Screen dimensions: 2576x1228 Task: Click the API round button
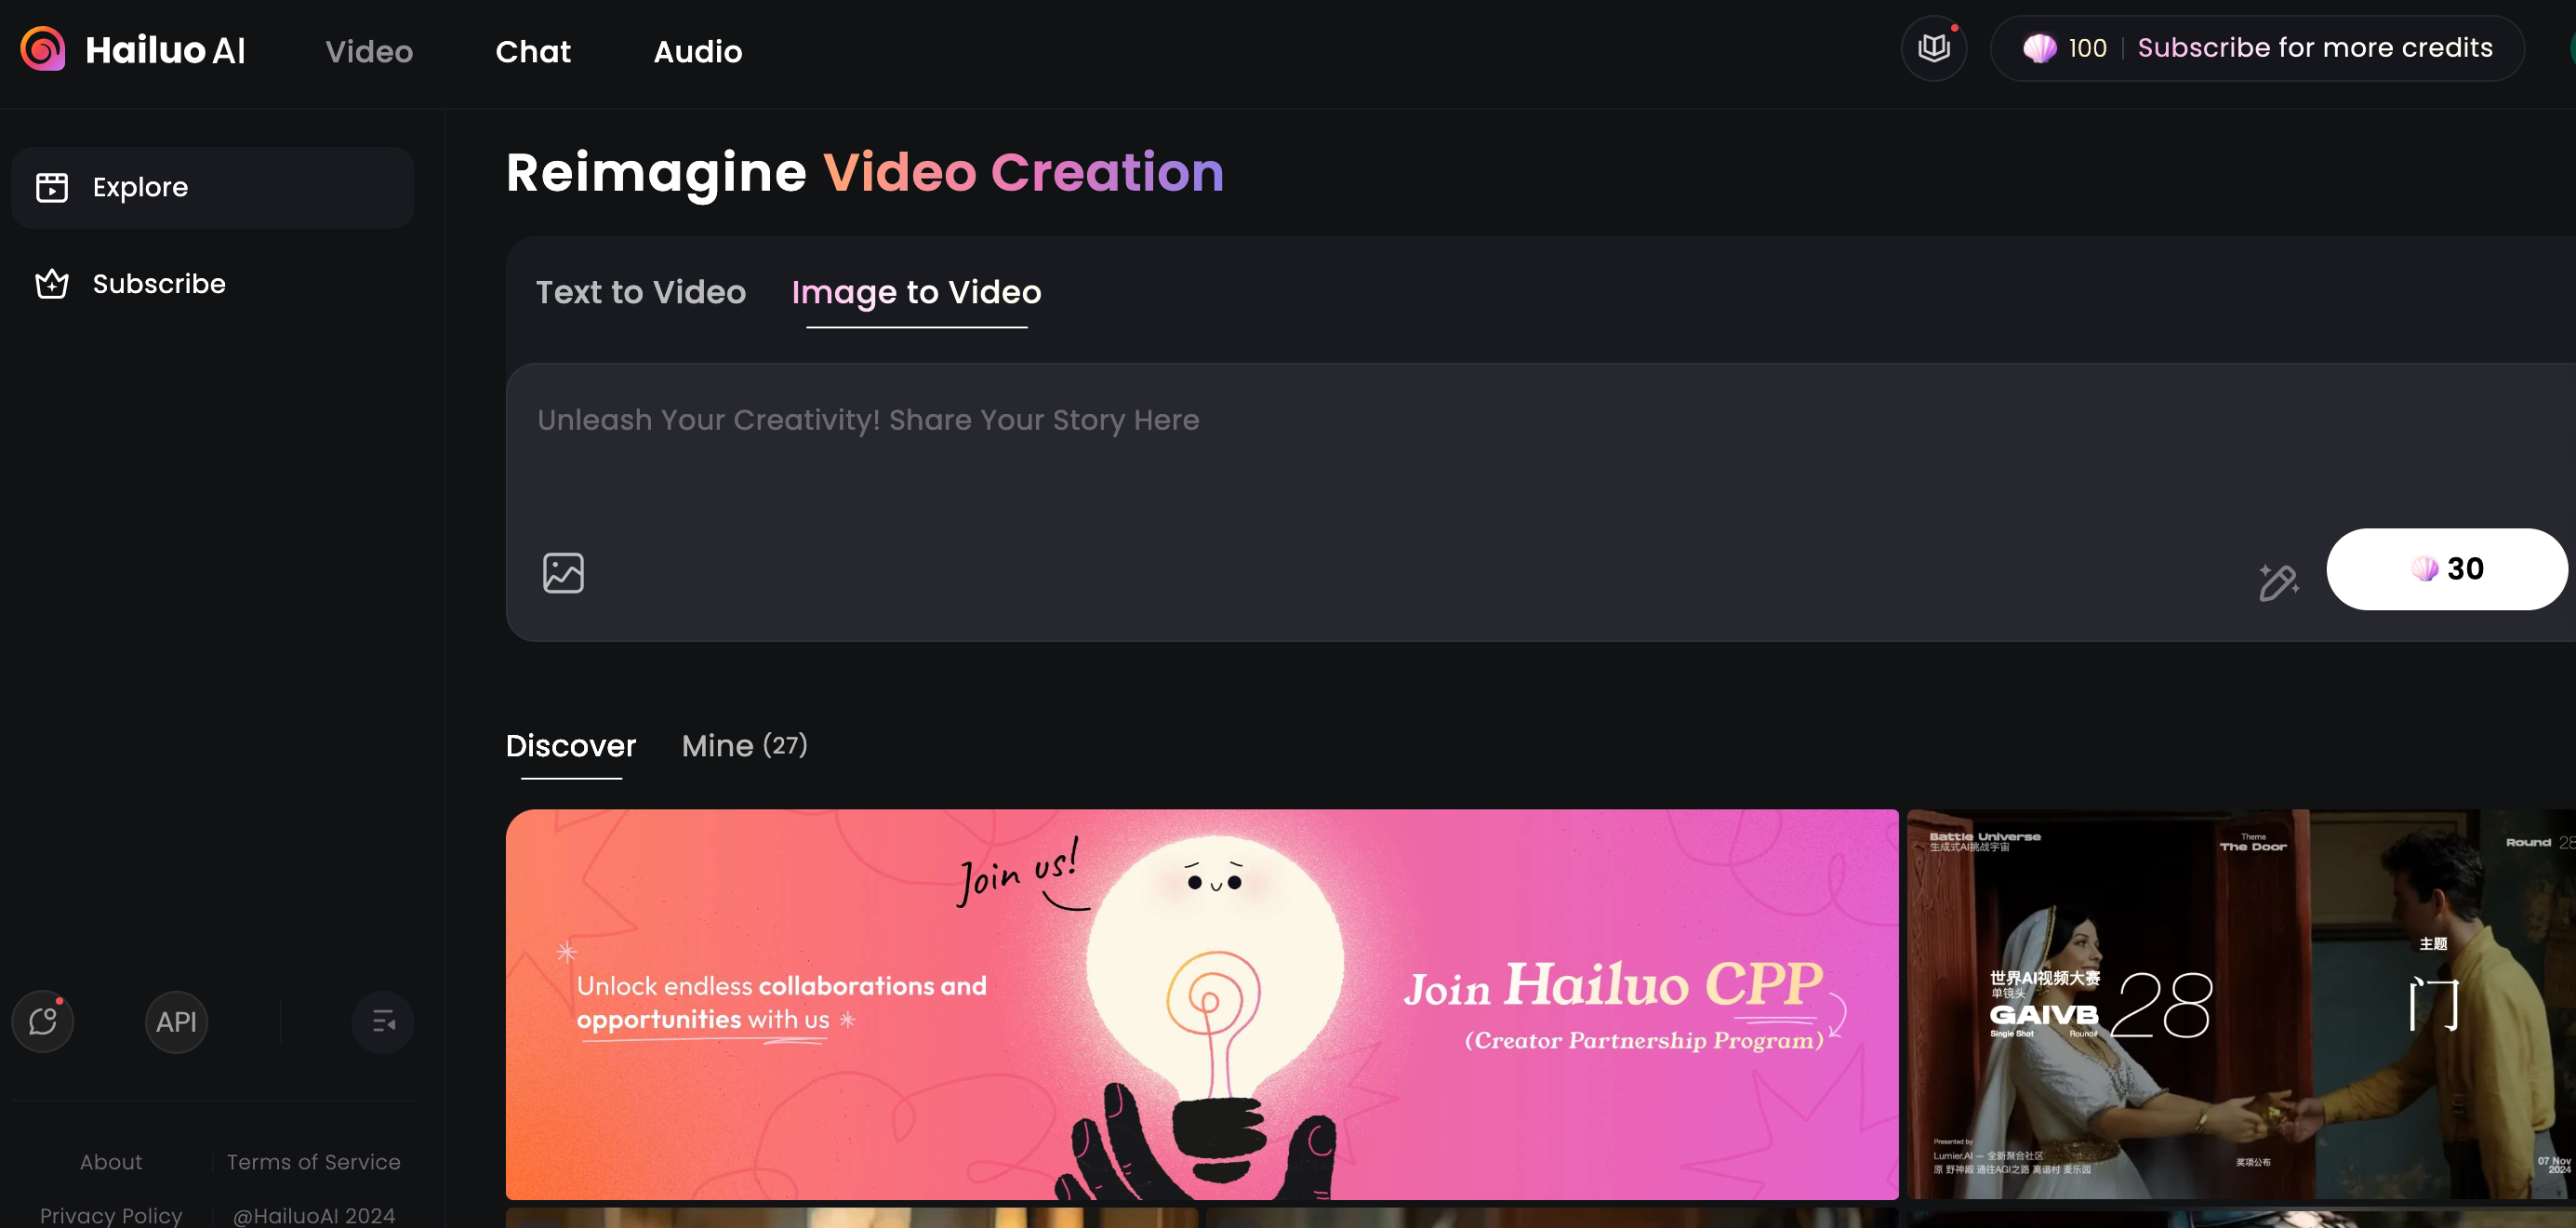point(176,1021)
